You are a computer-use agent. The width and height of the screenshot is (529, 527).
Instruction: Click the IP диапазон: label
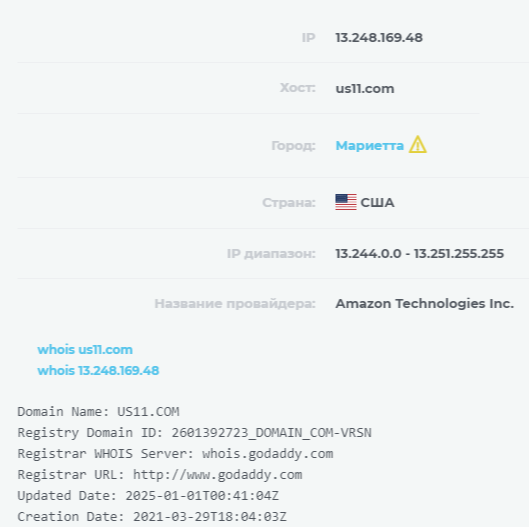point(271,253)
